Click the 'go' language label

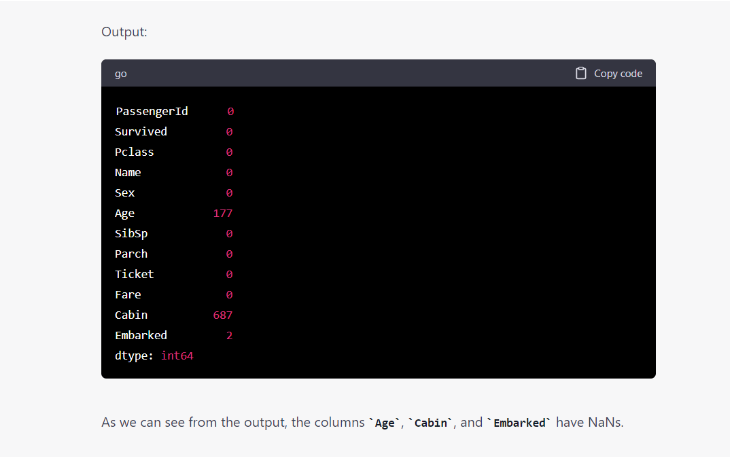coord(121,74)
